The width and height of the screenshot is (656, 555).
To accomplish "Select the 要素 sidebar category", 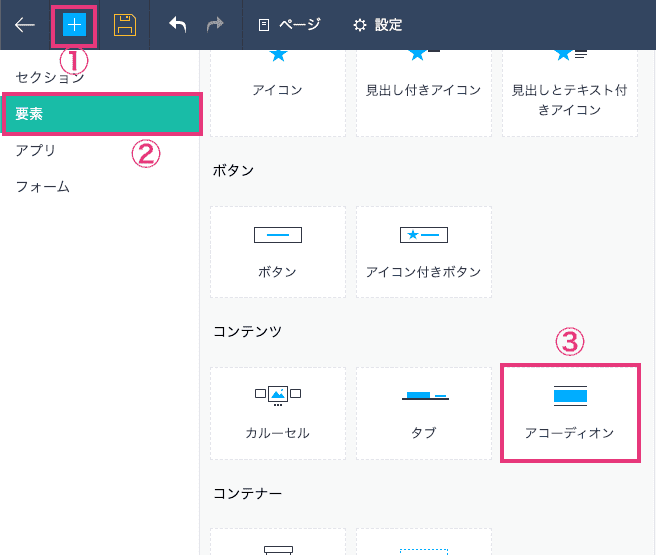I will pyautogui.click(x=101, y=114).
